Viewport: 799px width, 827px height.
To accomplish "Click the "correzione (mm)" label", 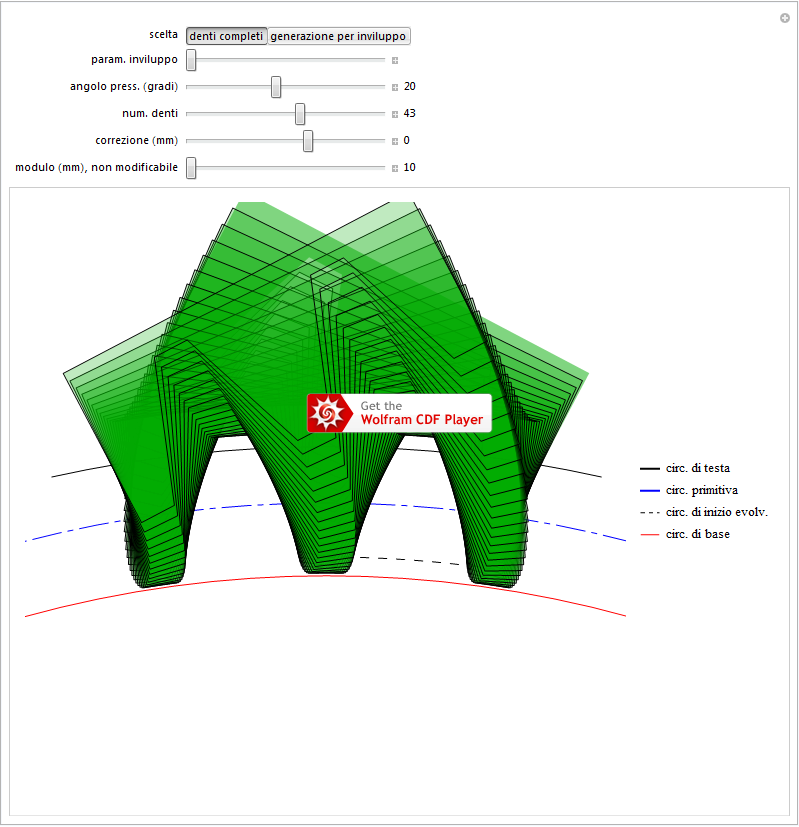I will tap(137, 140).
